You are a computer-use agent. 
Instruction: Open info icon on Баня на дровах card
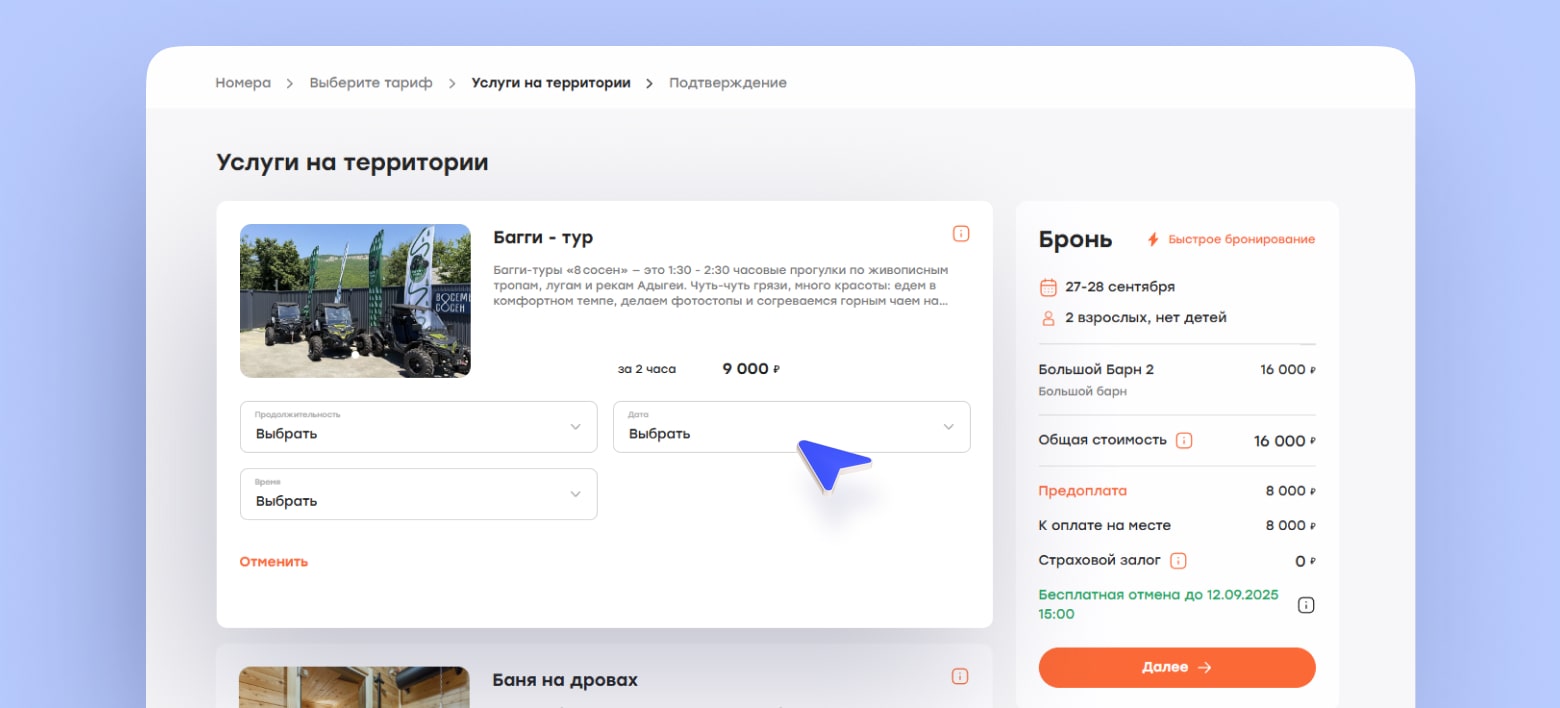pos(960,676)
